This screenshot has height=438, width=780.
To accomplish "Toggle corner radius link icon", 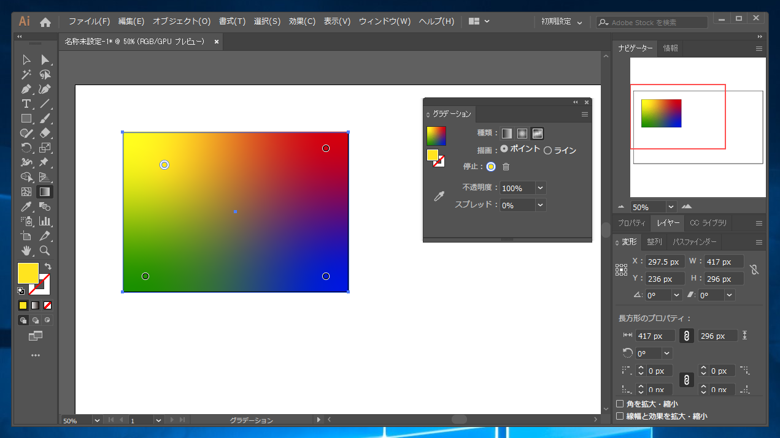I will point(686,380).
